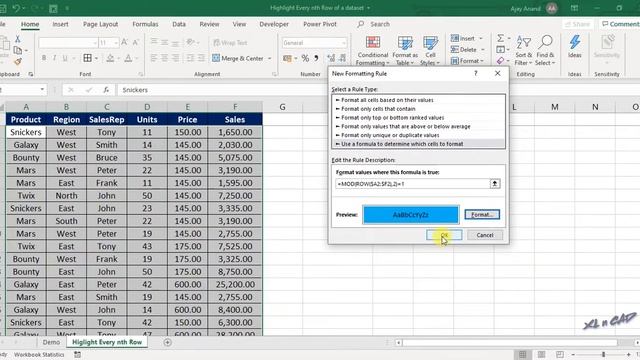
Task: Open Cell Styles gallery
Action: [x=430, y=51]
